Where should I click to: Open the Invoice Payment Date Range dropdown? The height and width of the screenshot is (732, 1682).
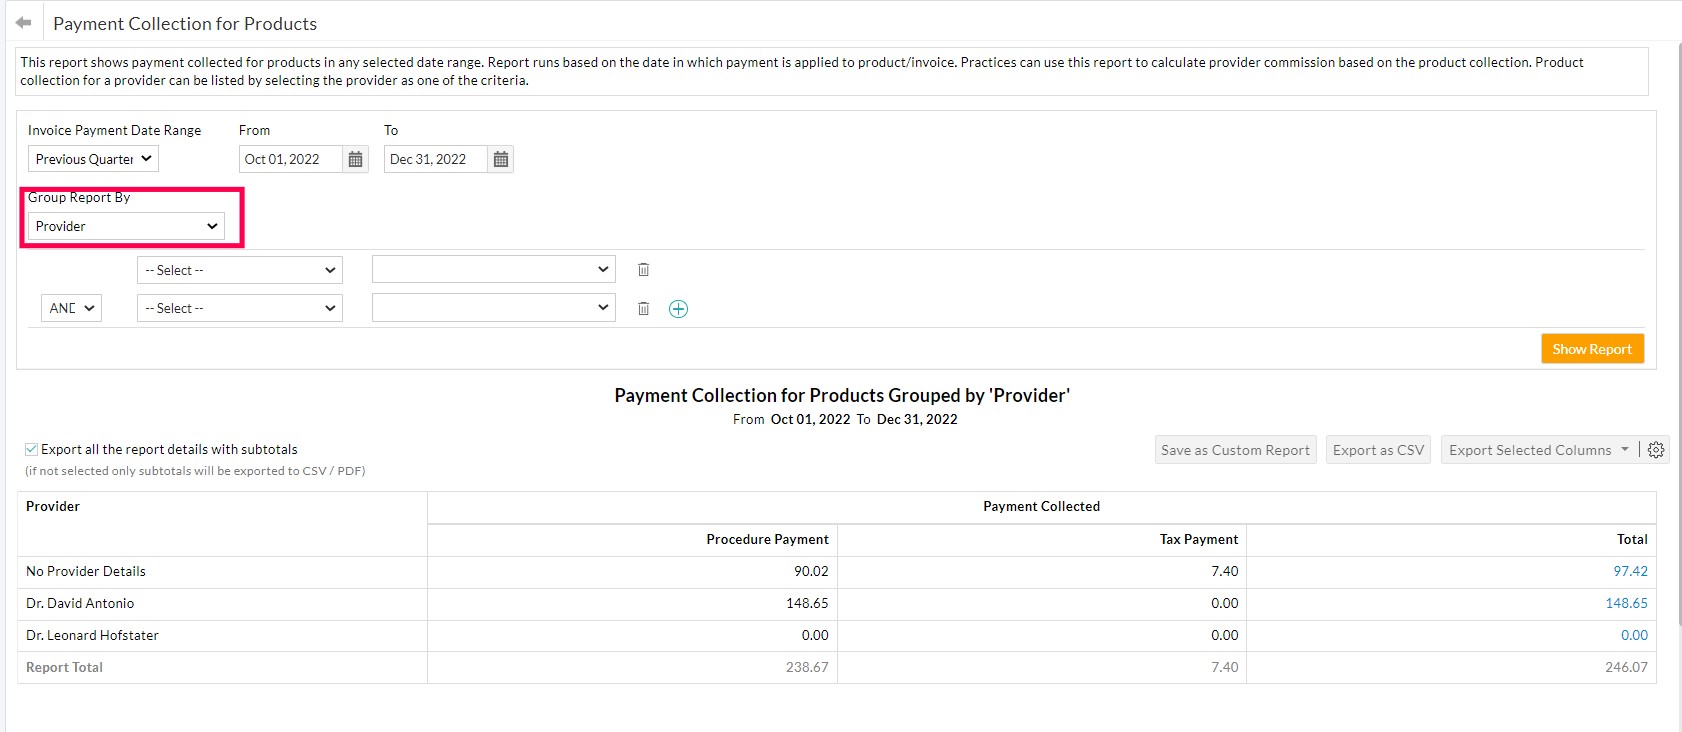pyautogui.click(x=93, y=159)
